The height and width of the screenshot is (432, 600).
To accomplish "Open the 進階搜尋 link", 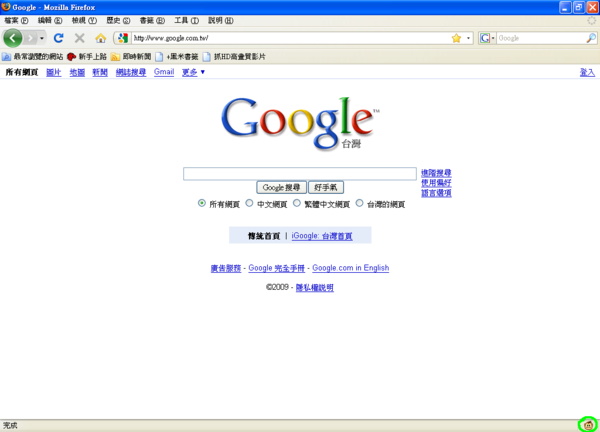I will point(436,173).
